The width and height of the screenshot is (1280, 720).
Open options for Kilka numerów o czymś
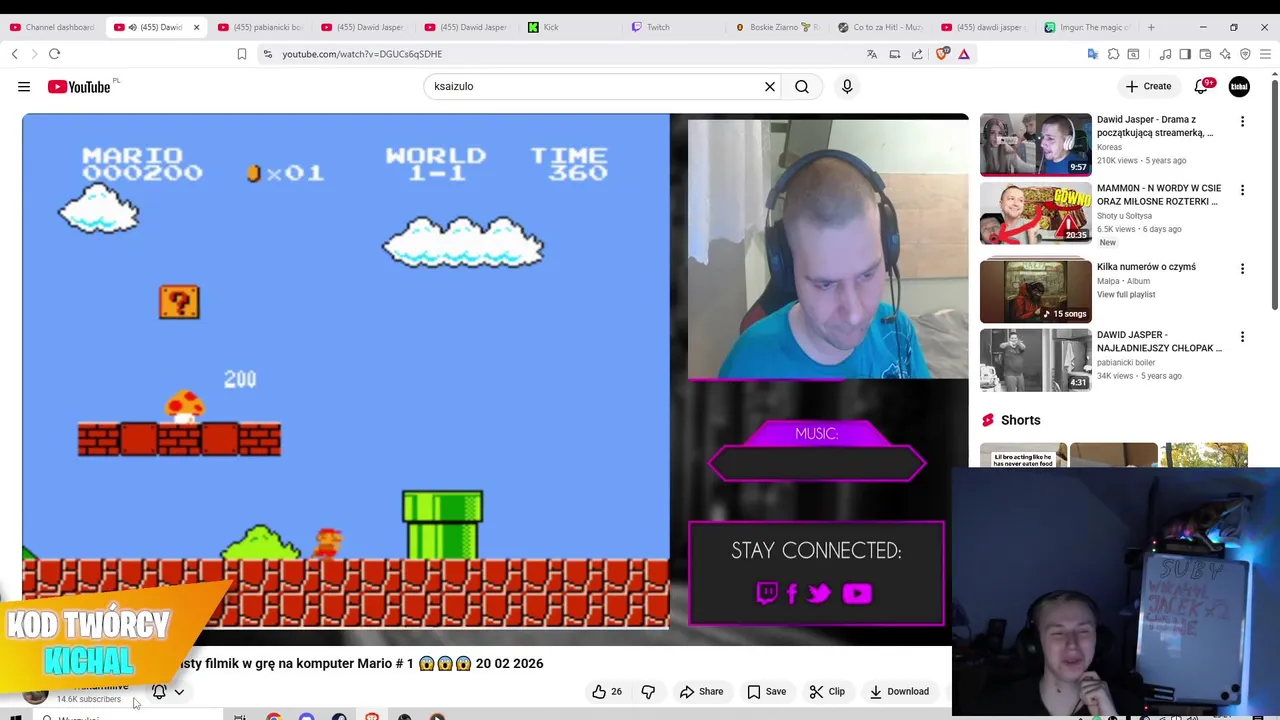tap(1242, 269)
